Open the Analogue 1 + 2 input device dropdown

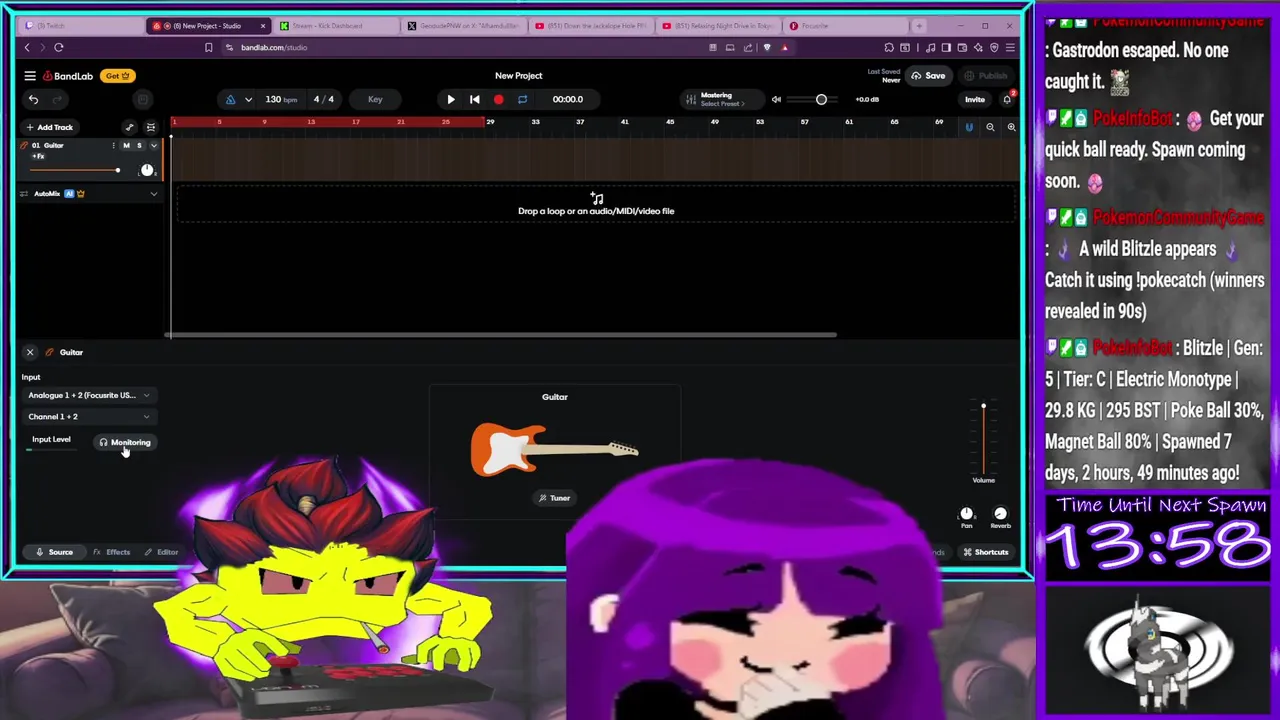tap(88, 396)
